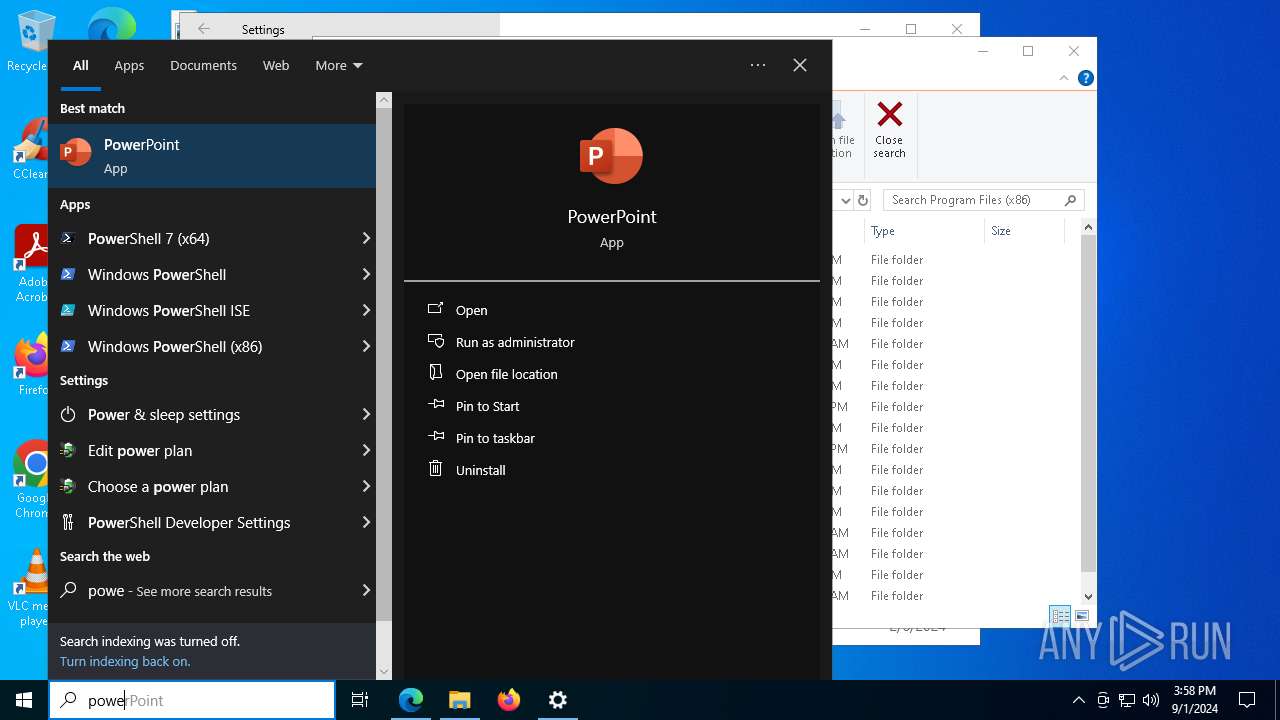Expand Windows PowerShell options arrow
The image size is (1280, 720).
pyautogui.click(x=366, y=274)
